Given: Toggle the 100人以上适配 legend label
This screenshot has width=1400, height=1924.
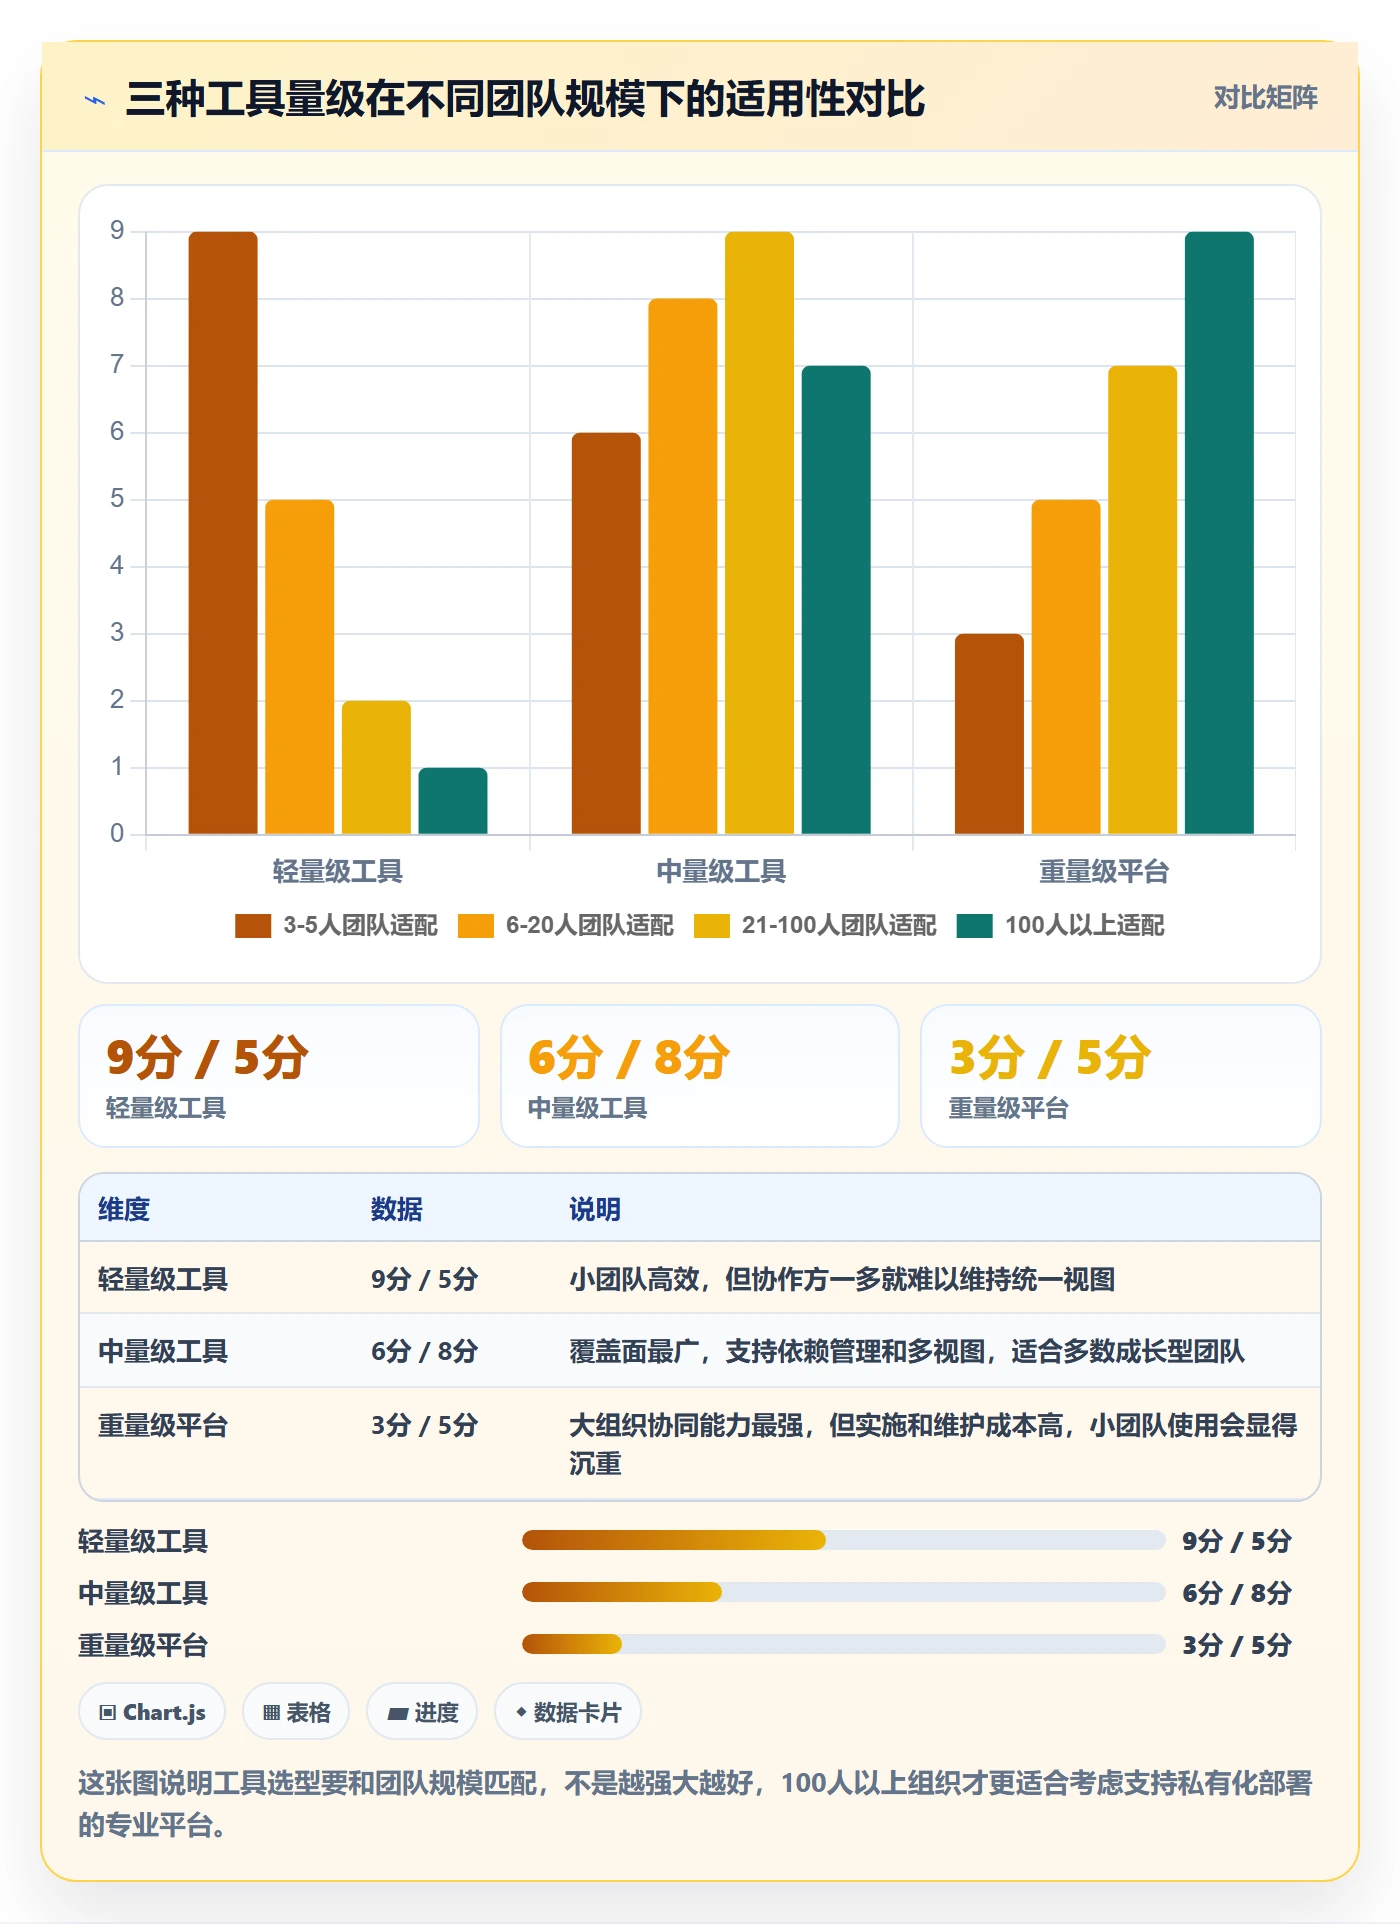Looking at the screenshot, I should [x=1084, y=926].
